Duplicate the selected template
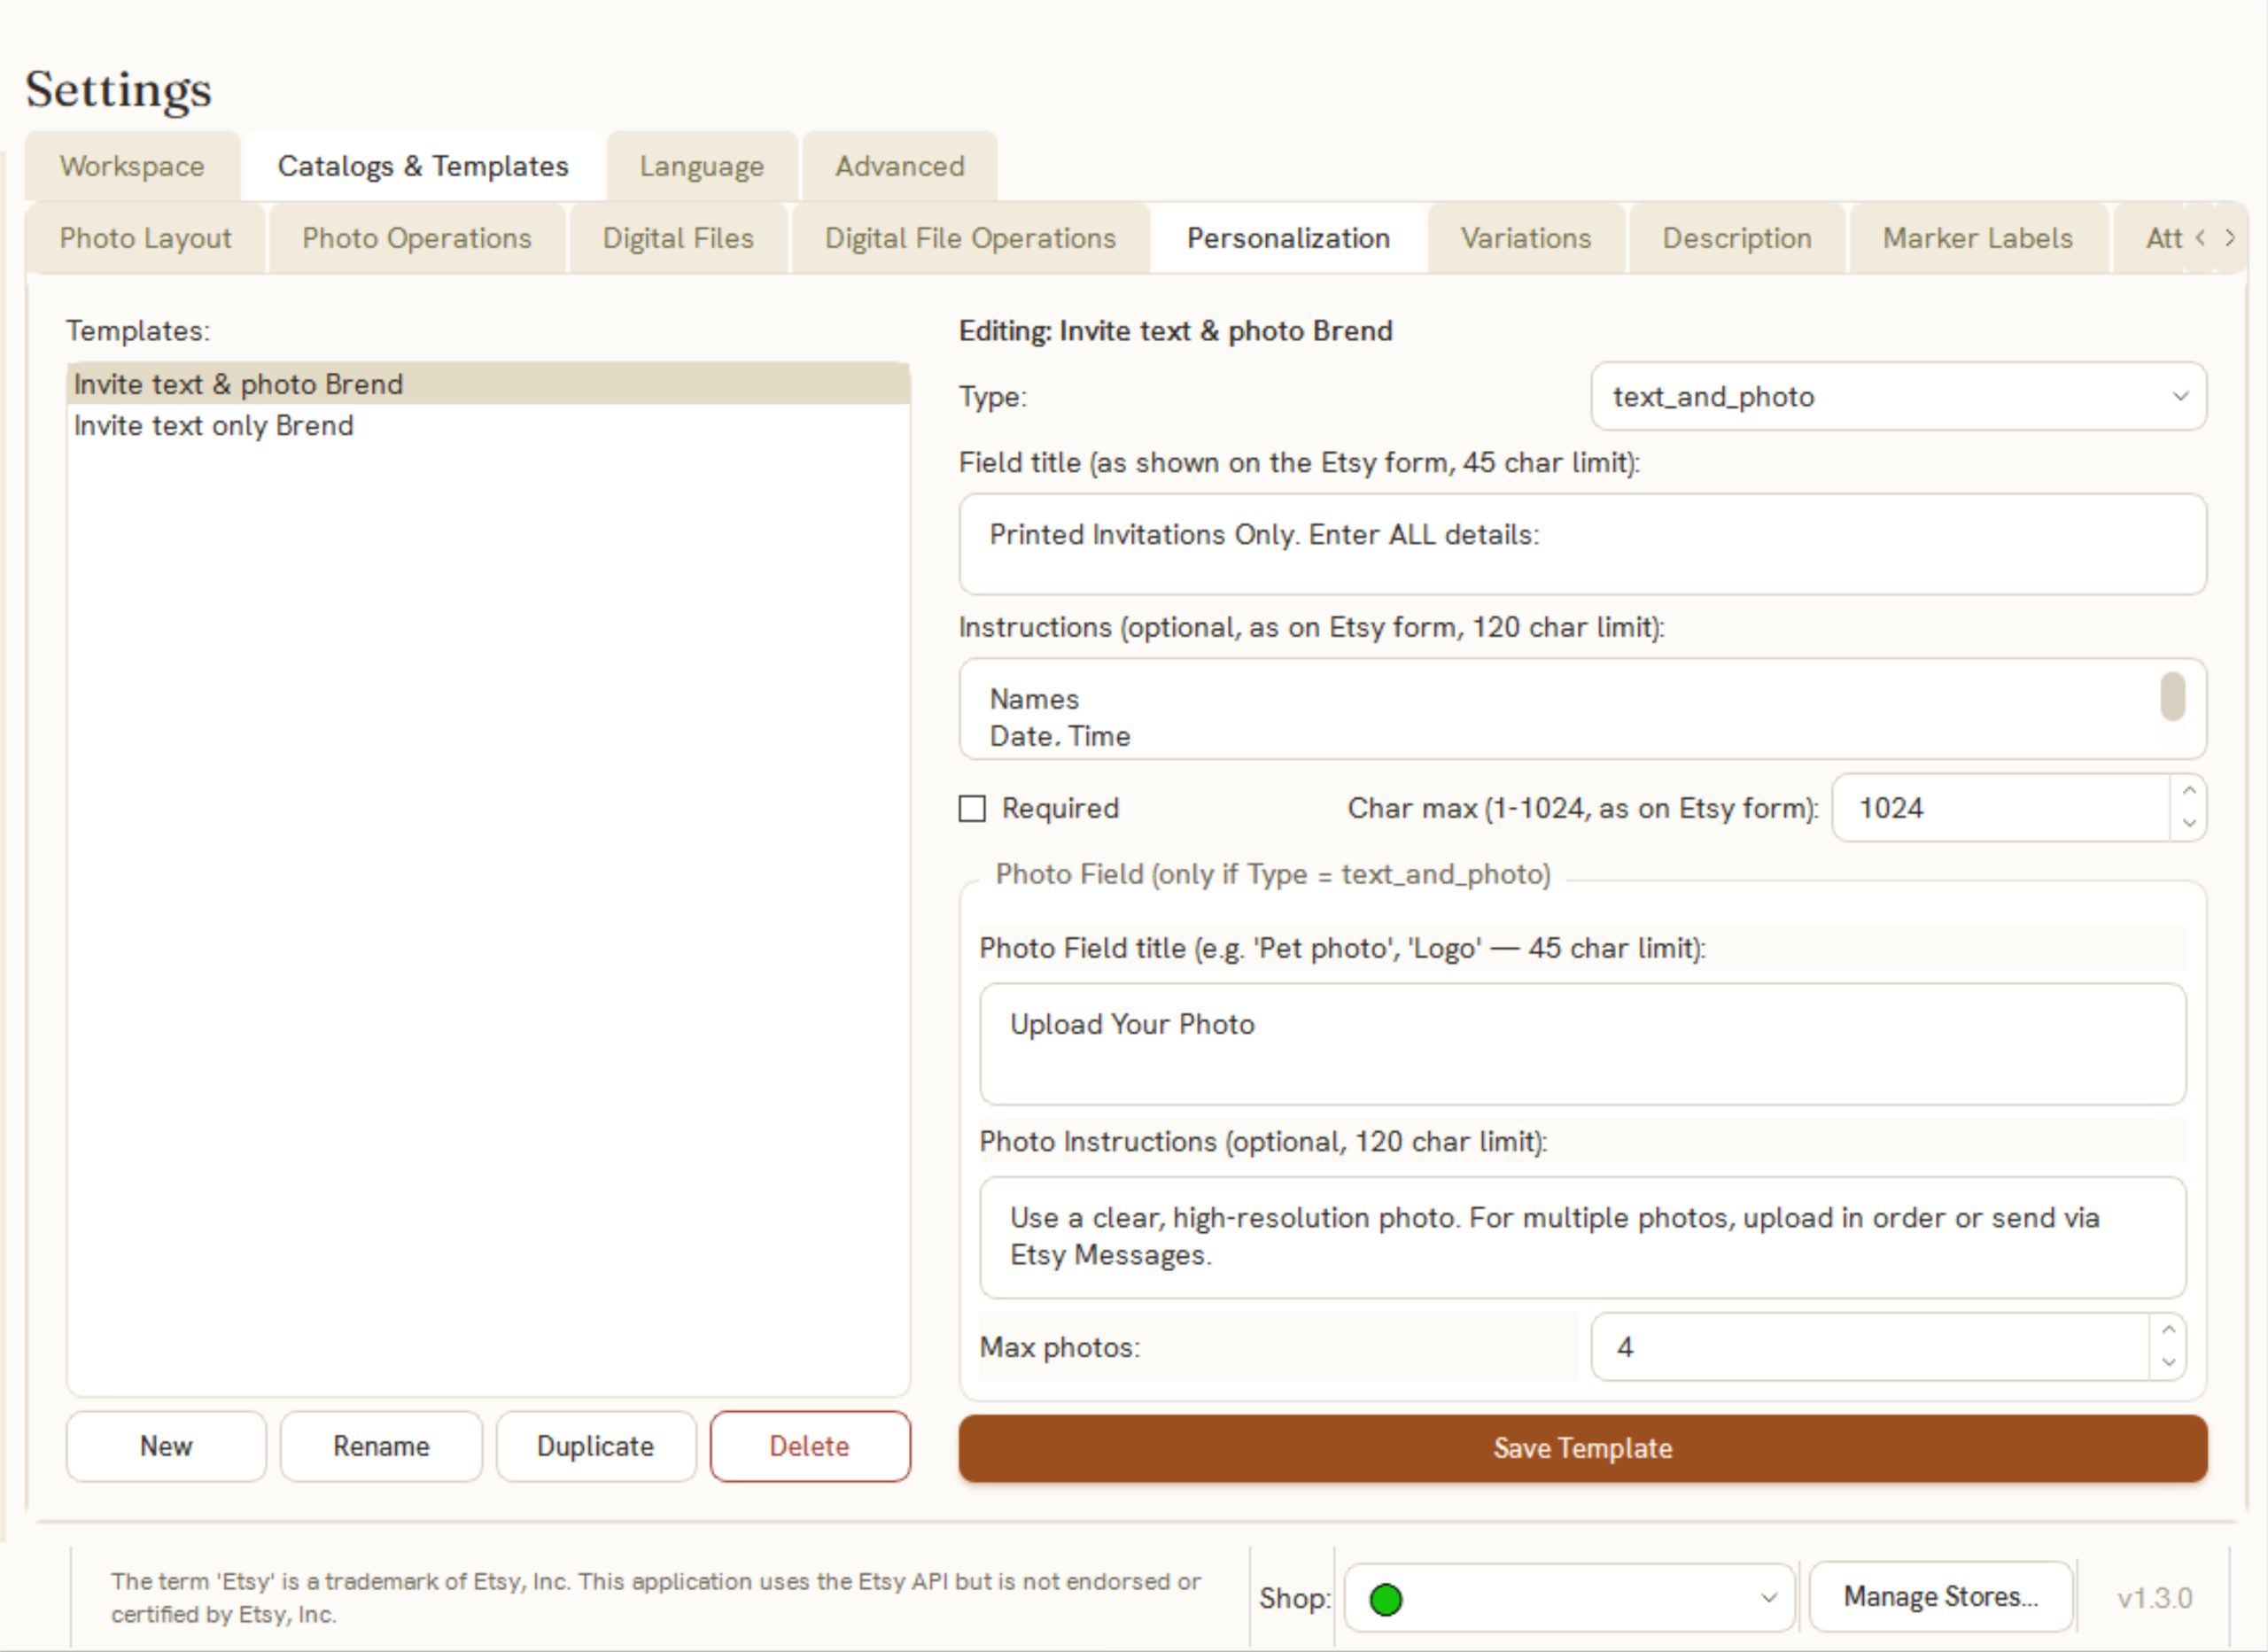2268x1652 pixels. coord(595,1446)
